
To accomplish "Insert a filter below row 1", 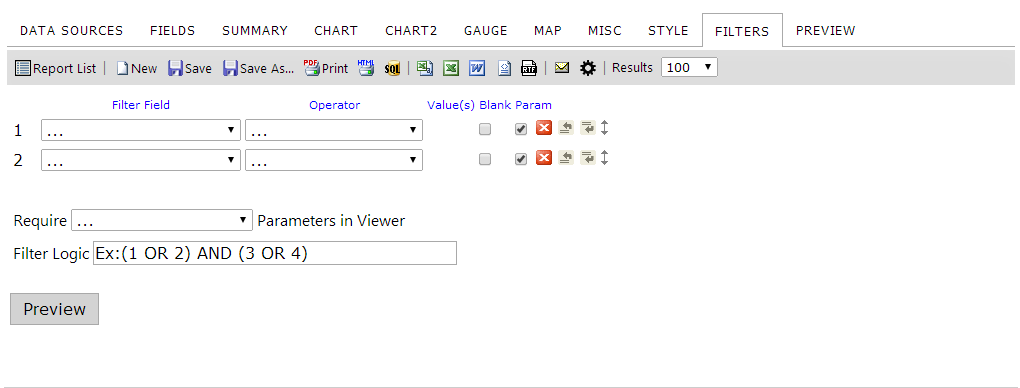I will coord(588,128).
